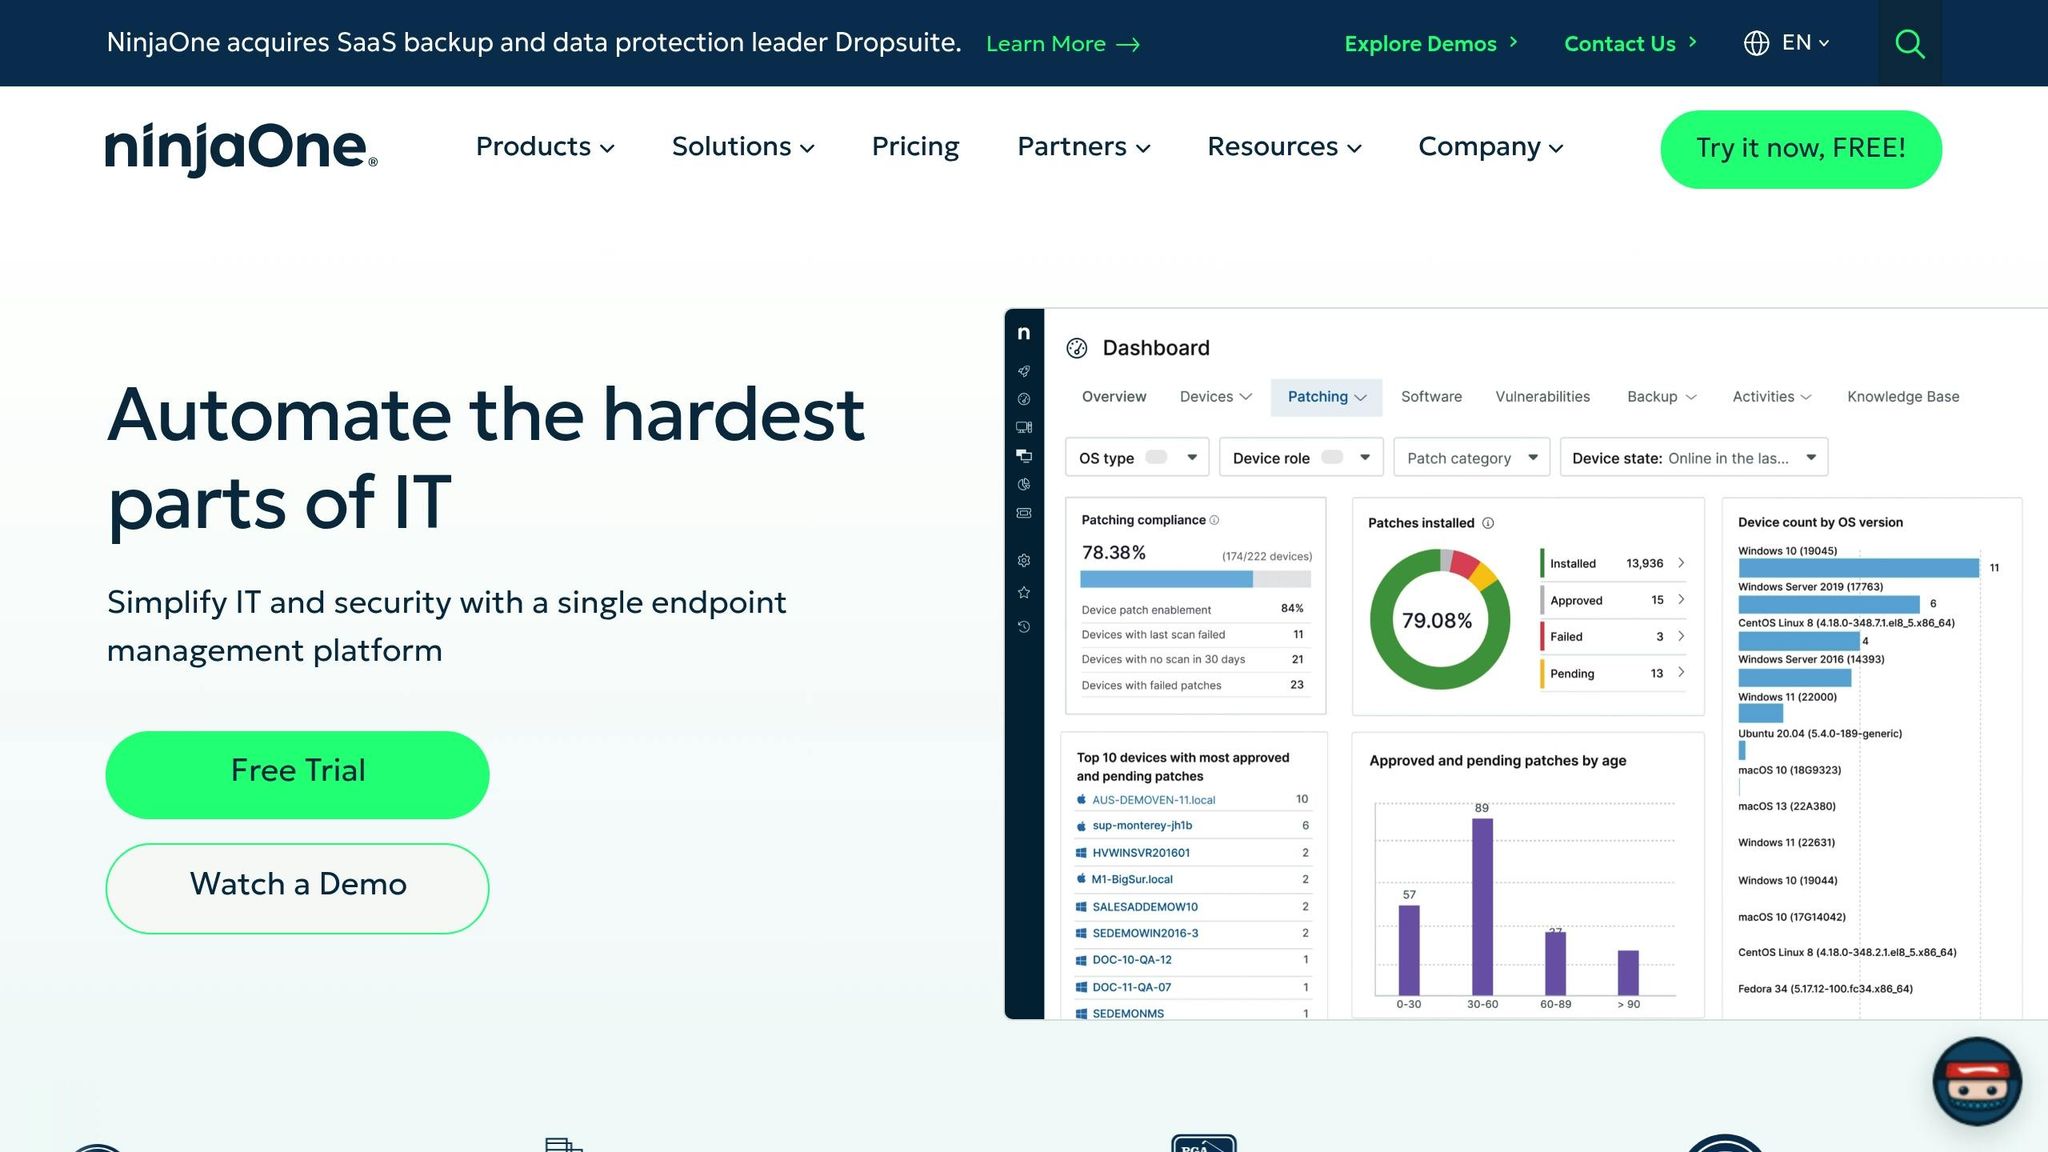Select the gauge icon in sidebar
The image size is (2048, 1152).
click(x=1024, y=399)
